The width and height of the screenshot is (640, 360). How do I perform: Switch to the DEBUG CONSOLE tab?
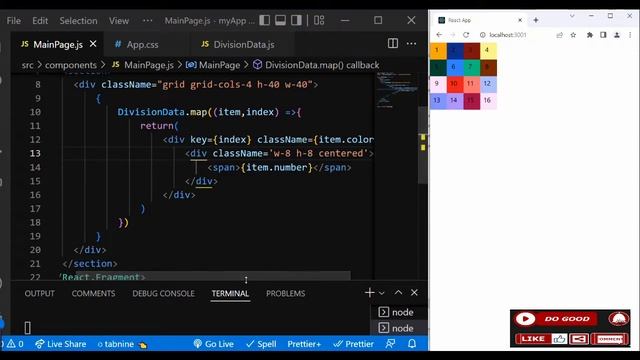pos(163,293)
